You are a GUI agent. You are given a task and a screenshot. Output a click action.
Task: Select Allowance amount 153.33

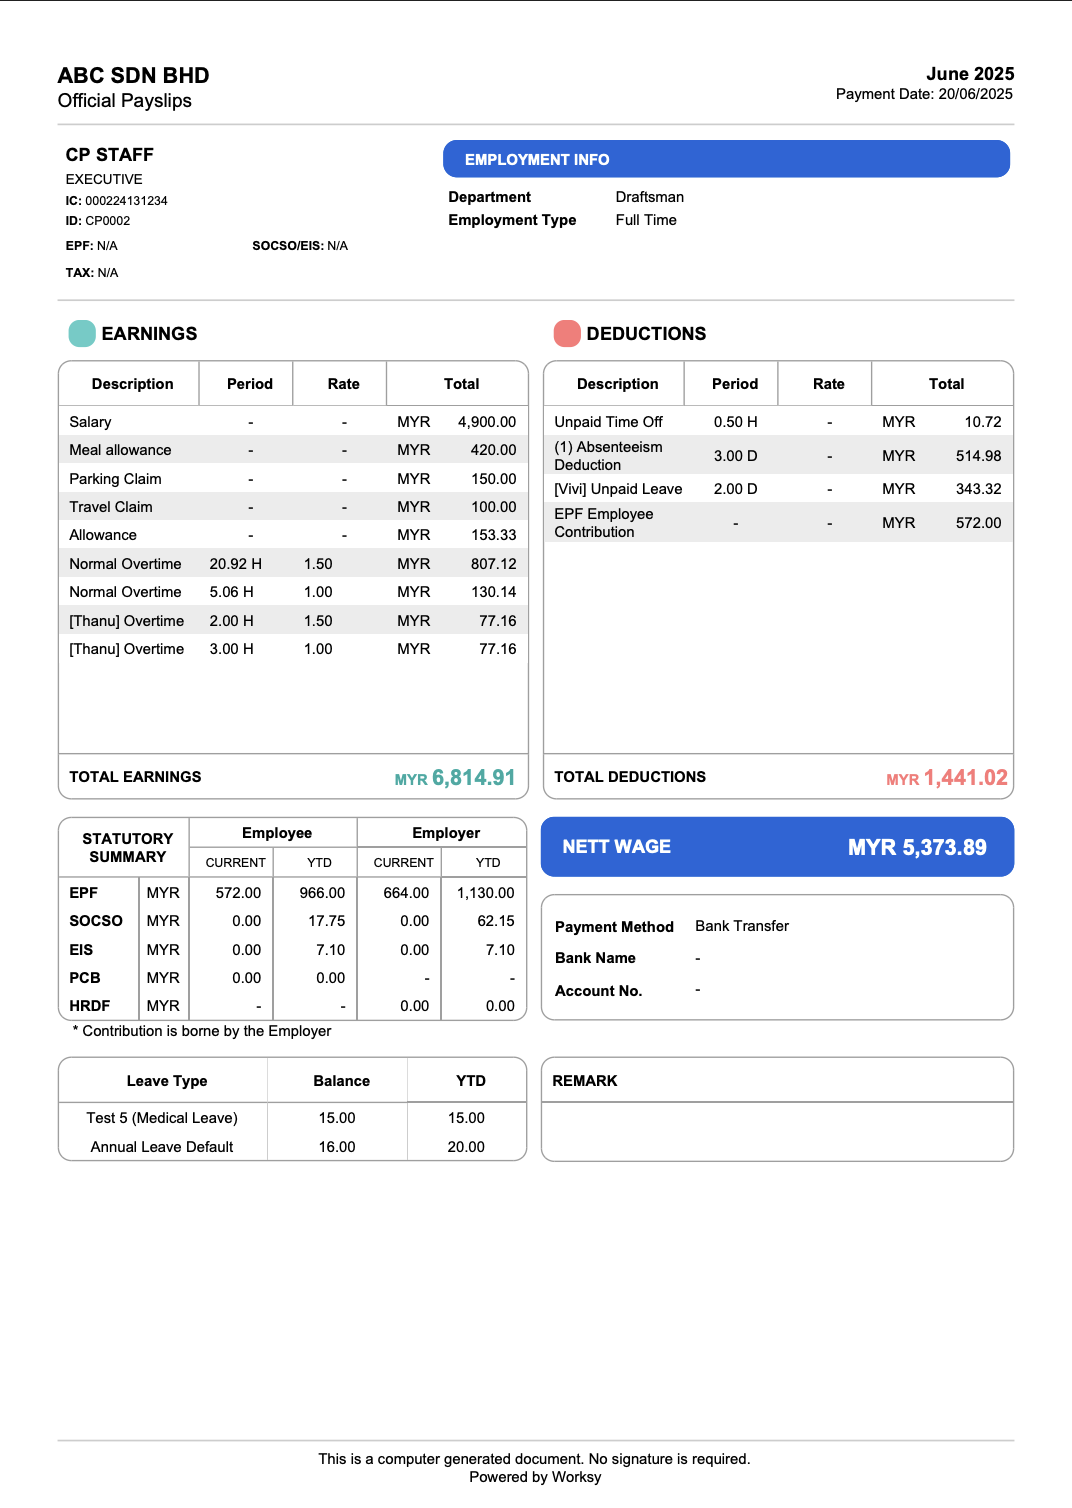(x=494, y=535)
